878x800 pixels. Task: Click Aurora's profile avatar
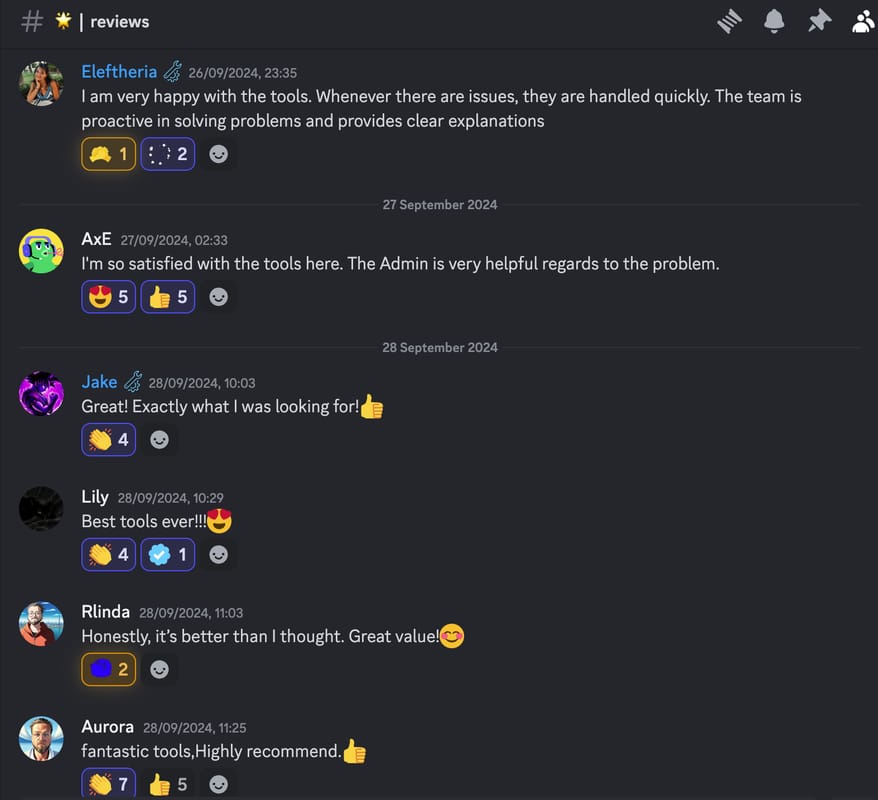tap(41, 739)
